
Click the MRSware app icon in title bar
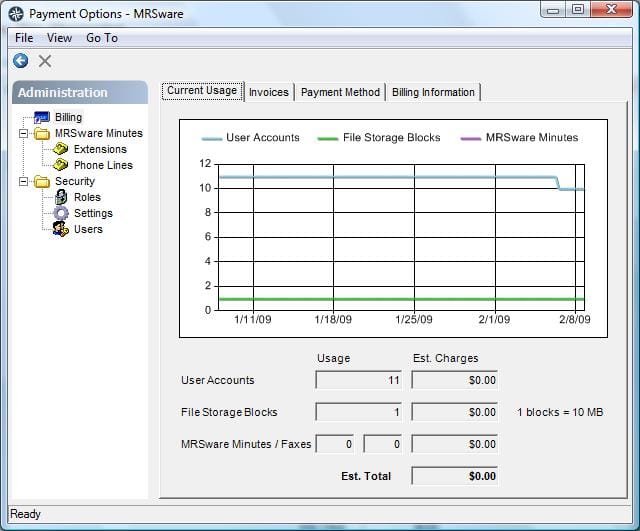coord(16,14)
